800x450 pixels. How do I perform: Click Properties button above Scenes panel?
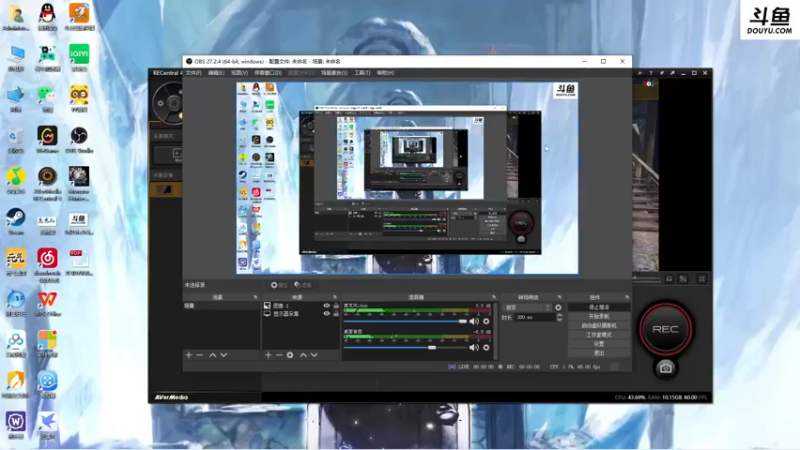point(280,285)
